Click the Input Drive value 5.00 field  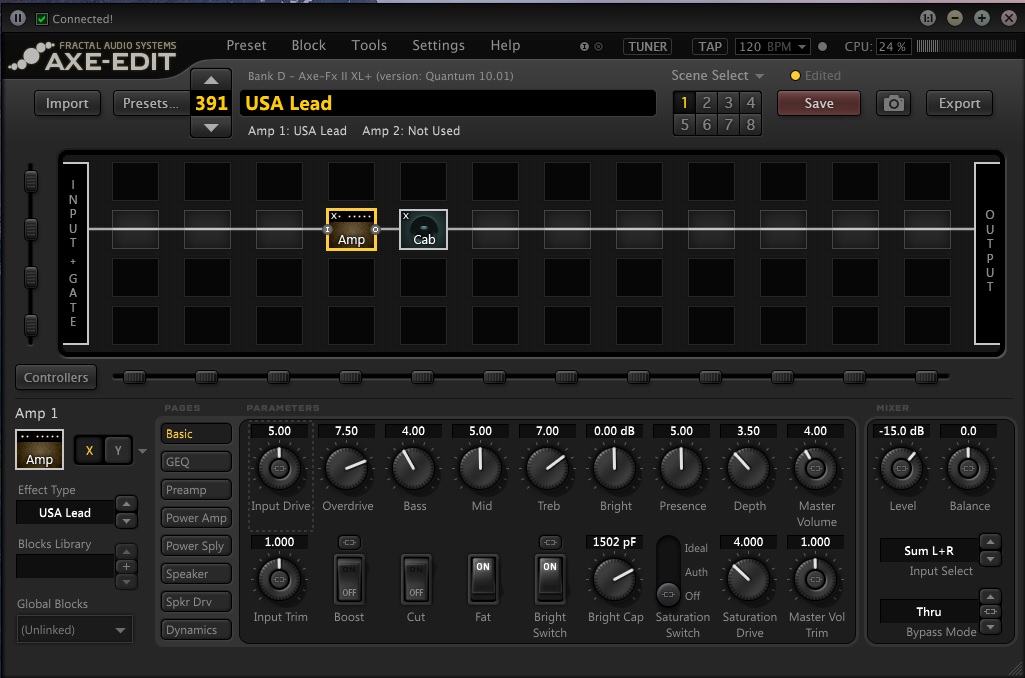click(279, 431)
